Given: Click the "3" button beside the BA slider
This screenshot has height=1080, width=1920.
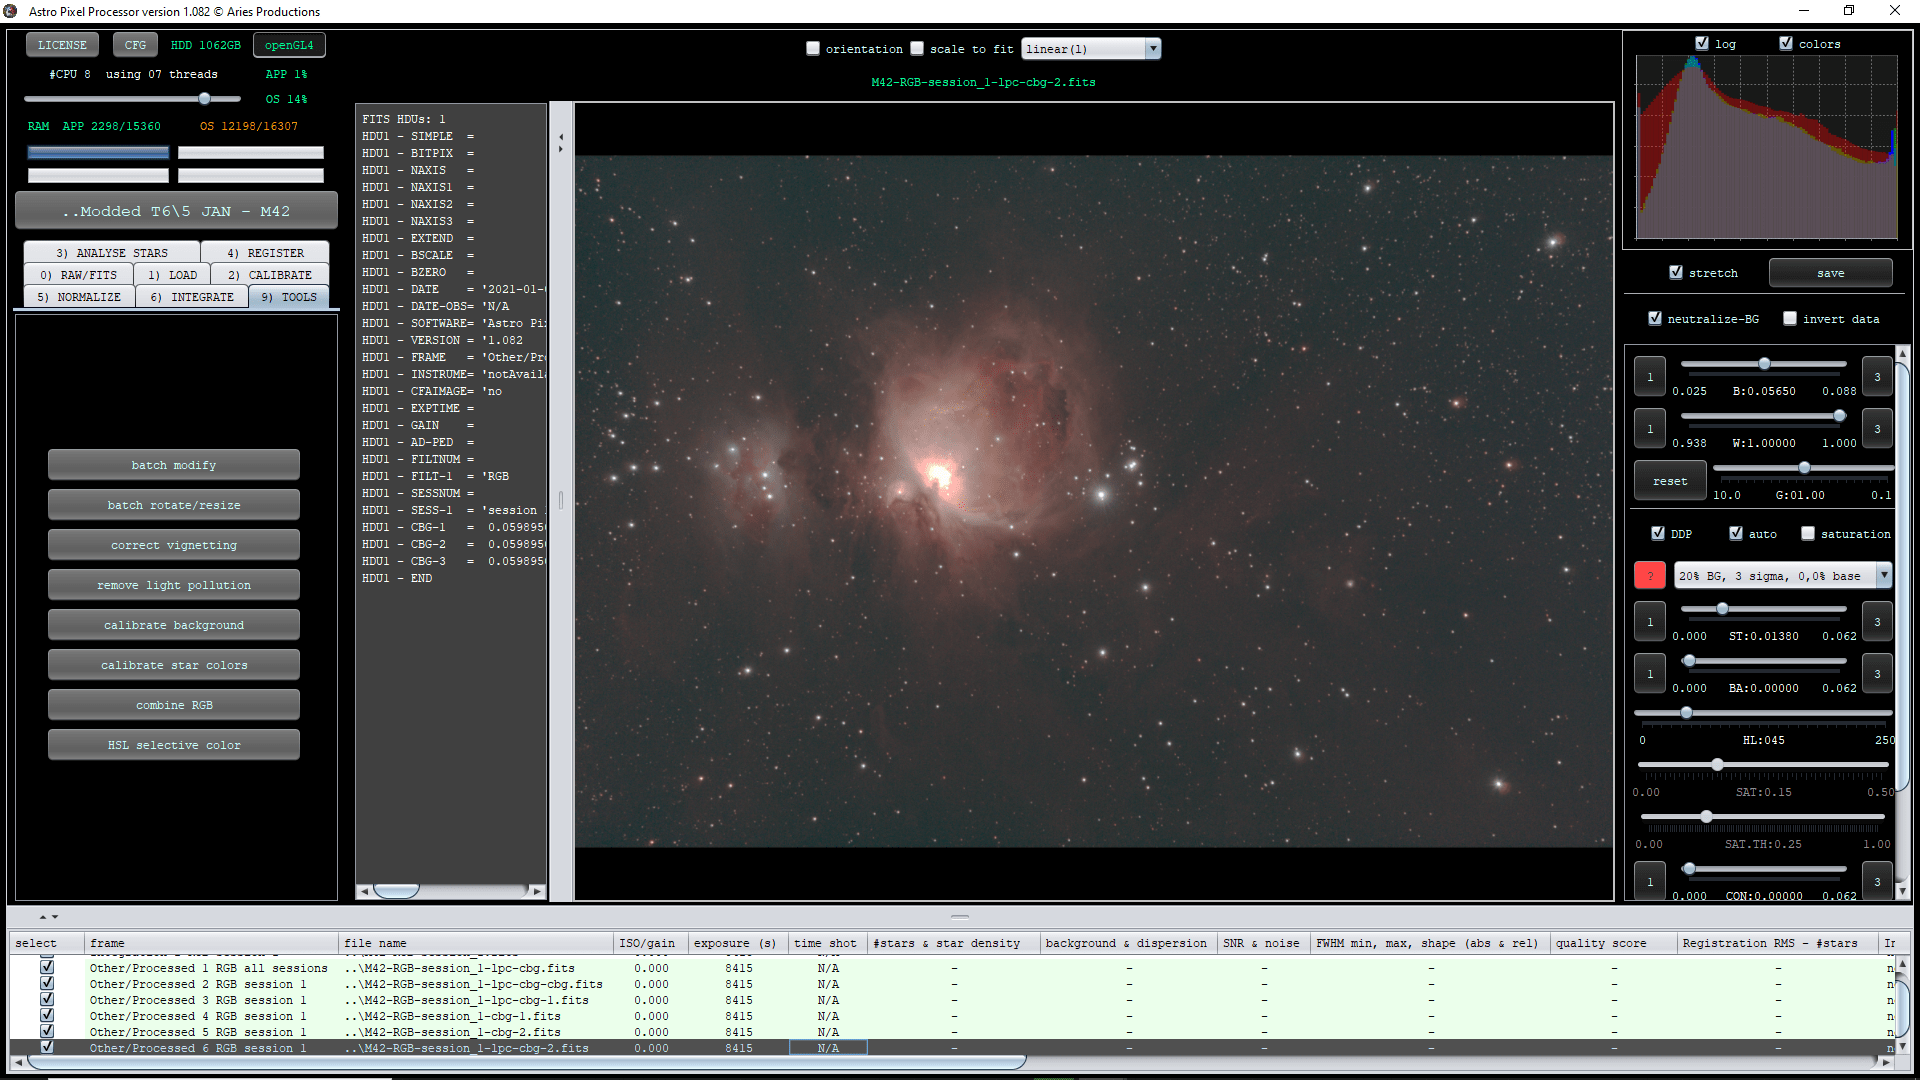Looking at the screenshot, I should pos(1877,674).
